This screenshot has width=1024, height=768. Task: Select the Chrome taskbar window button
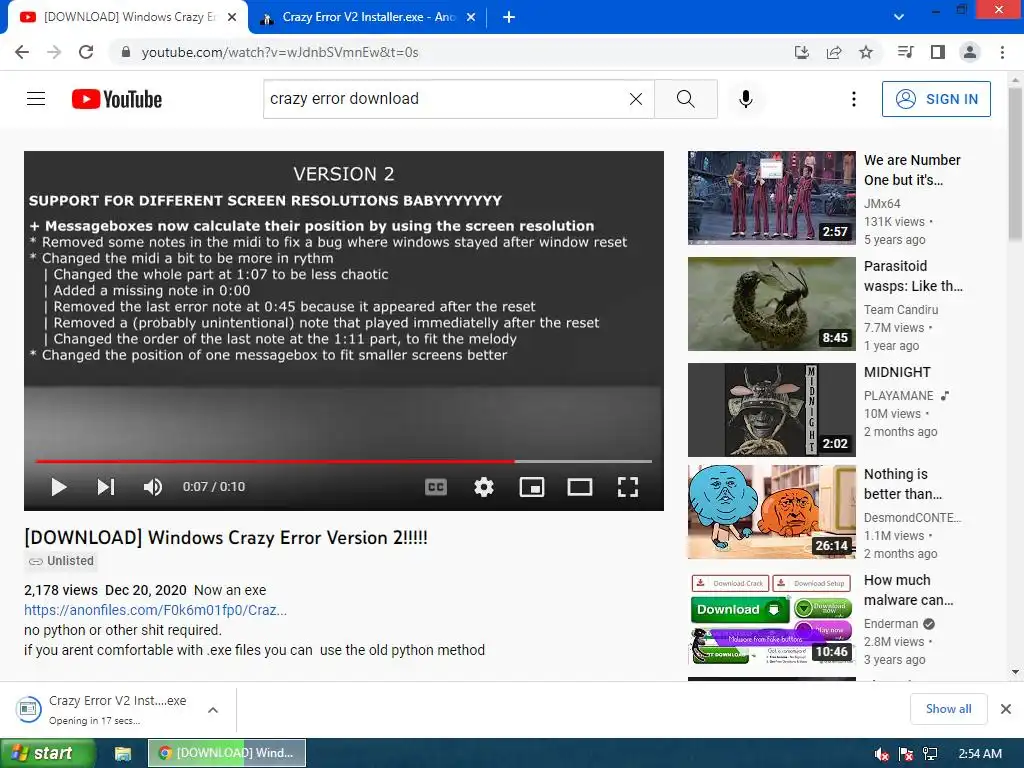click(227, 753)
